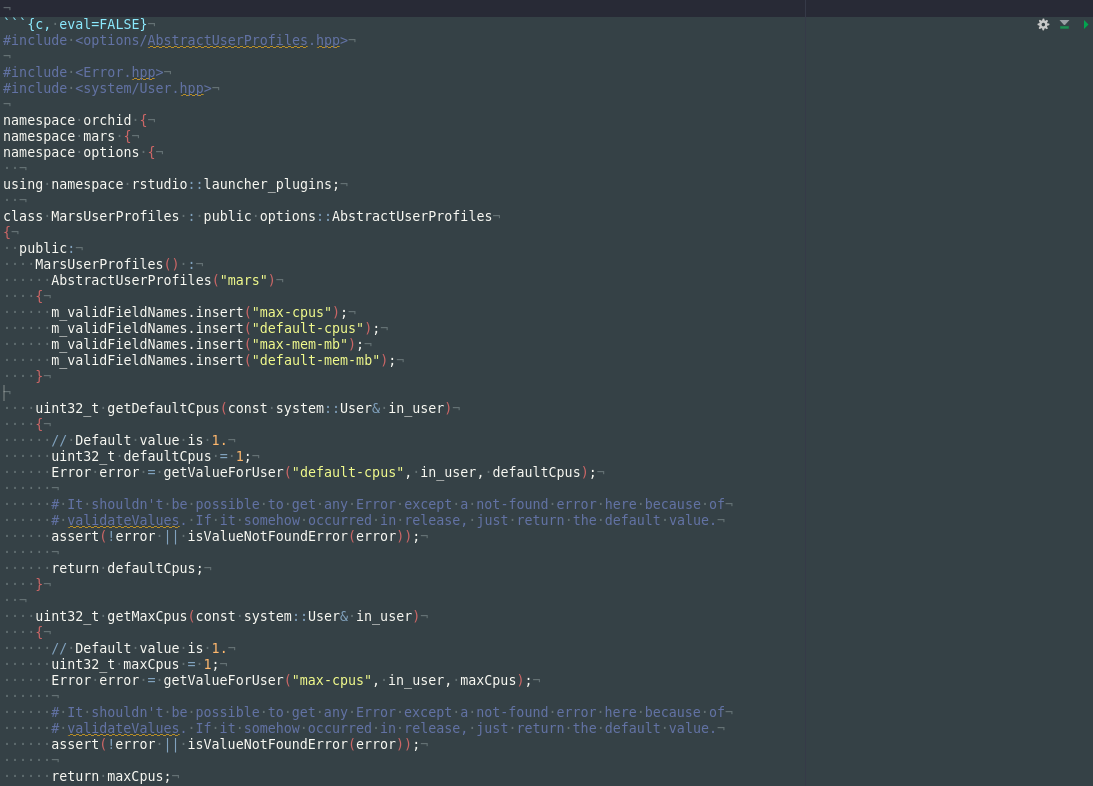Click the underlined validateValues word

coord(122,520)
